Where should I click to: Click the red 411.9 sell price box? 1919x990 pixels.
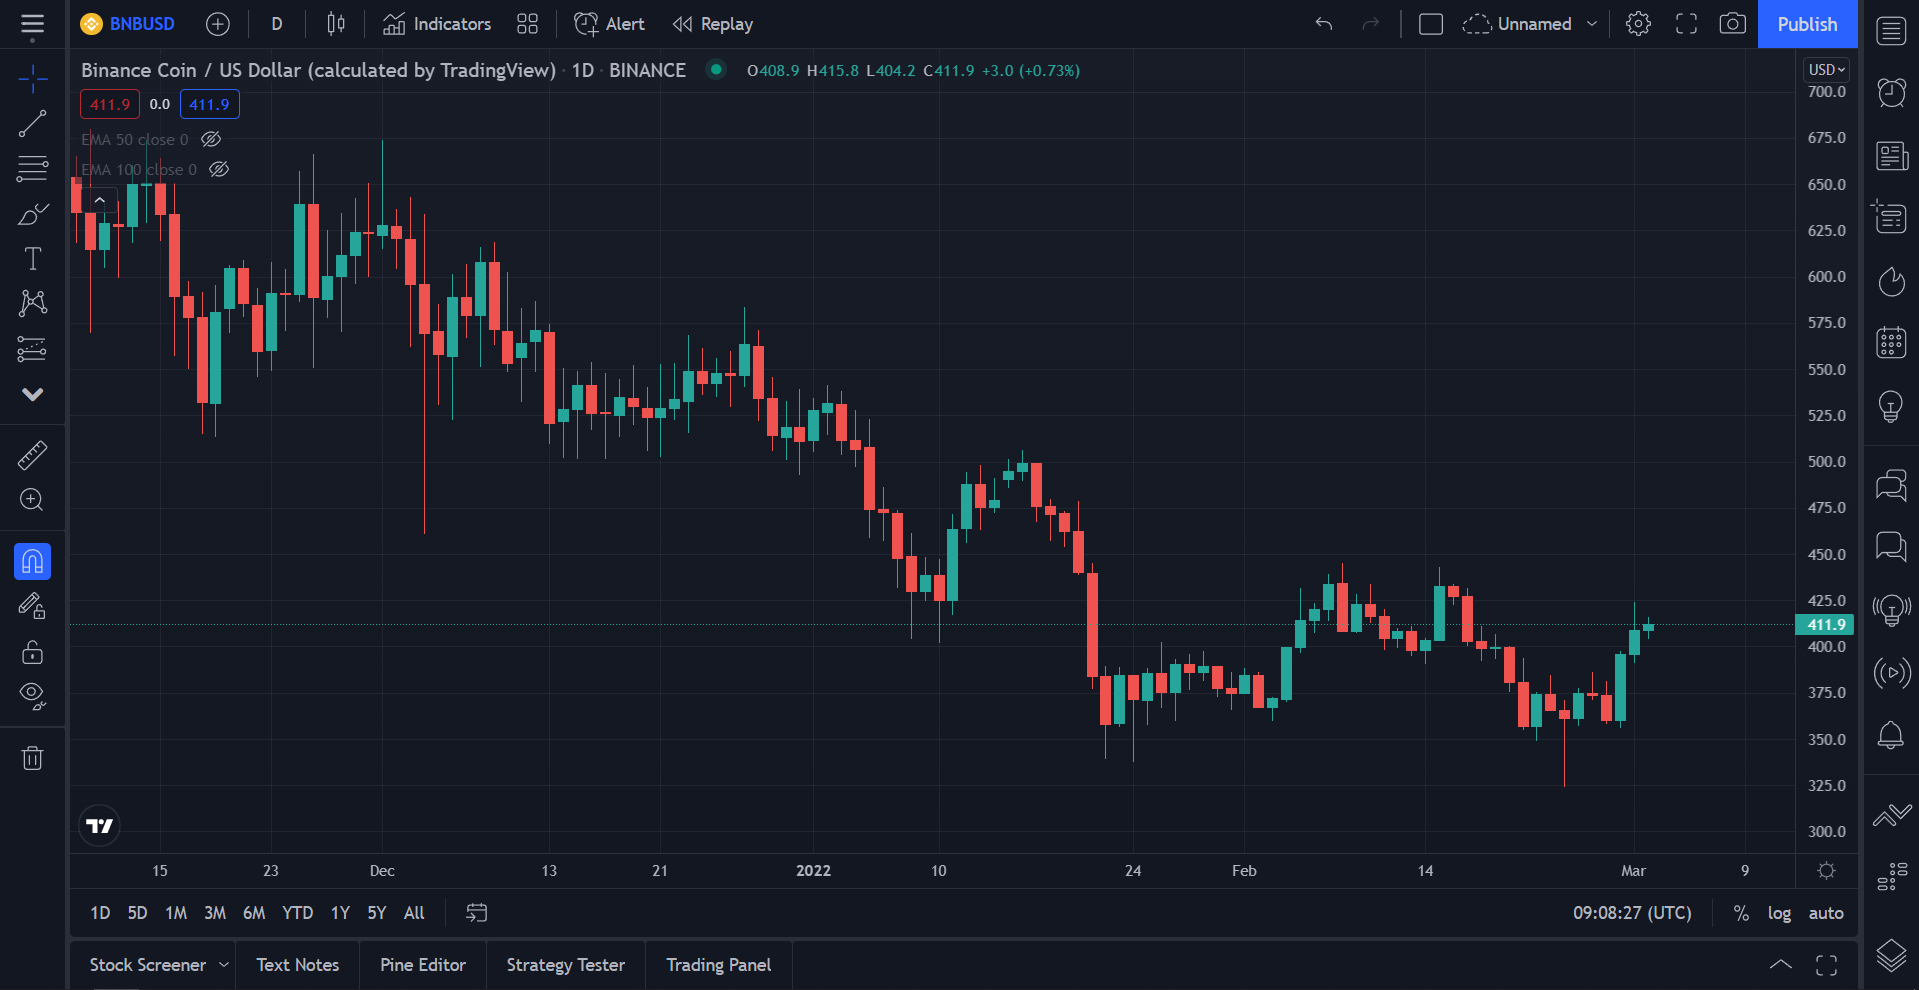click(110, 104)
